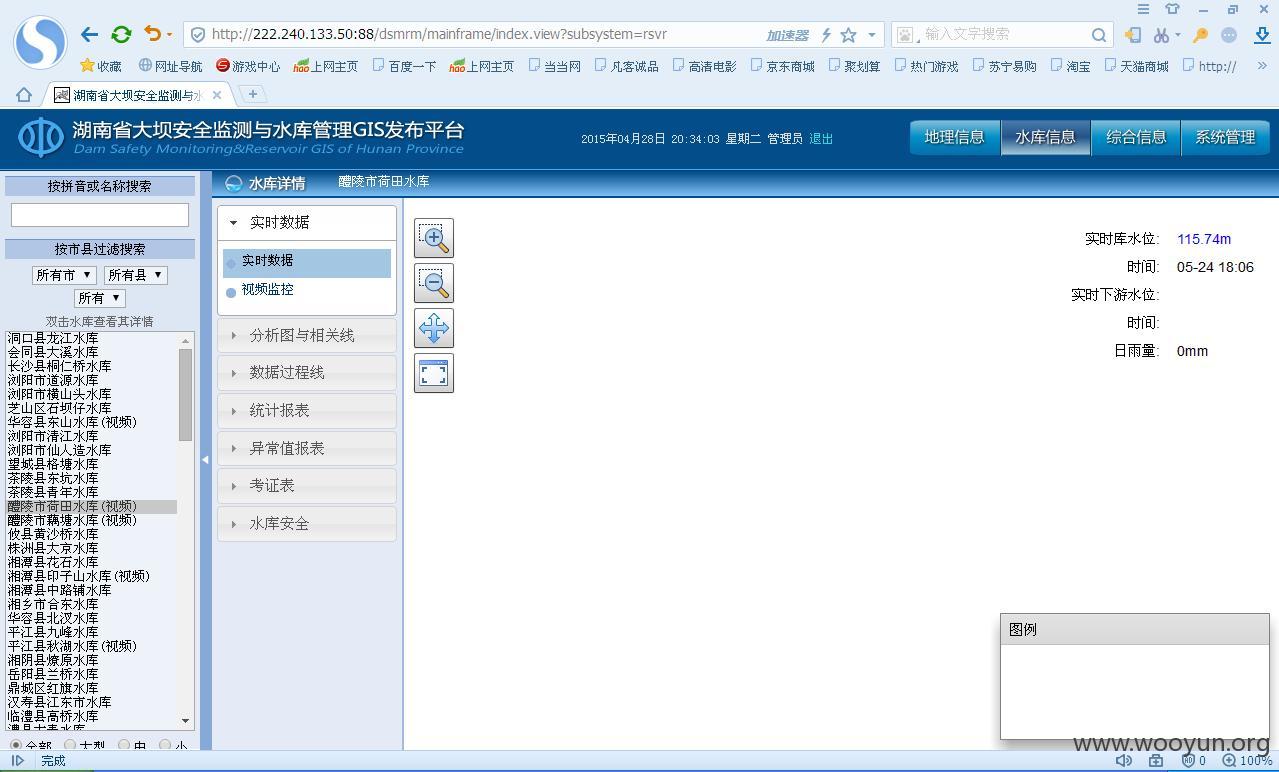Click the green refresh page icon
This screenshot has width=1279, height=772.
tap(121, 34)
